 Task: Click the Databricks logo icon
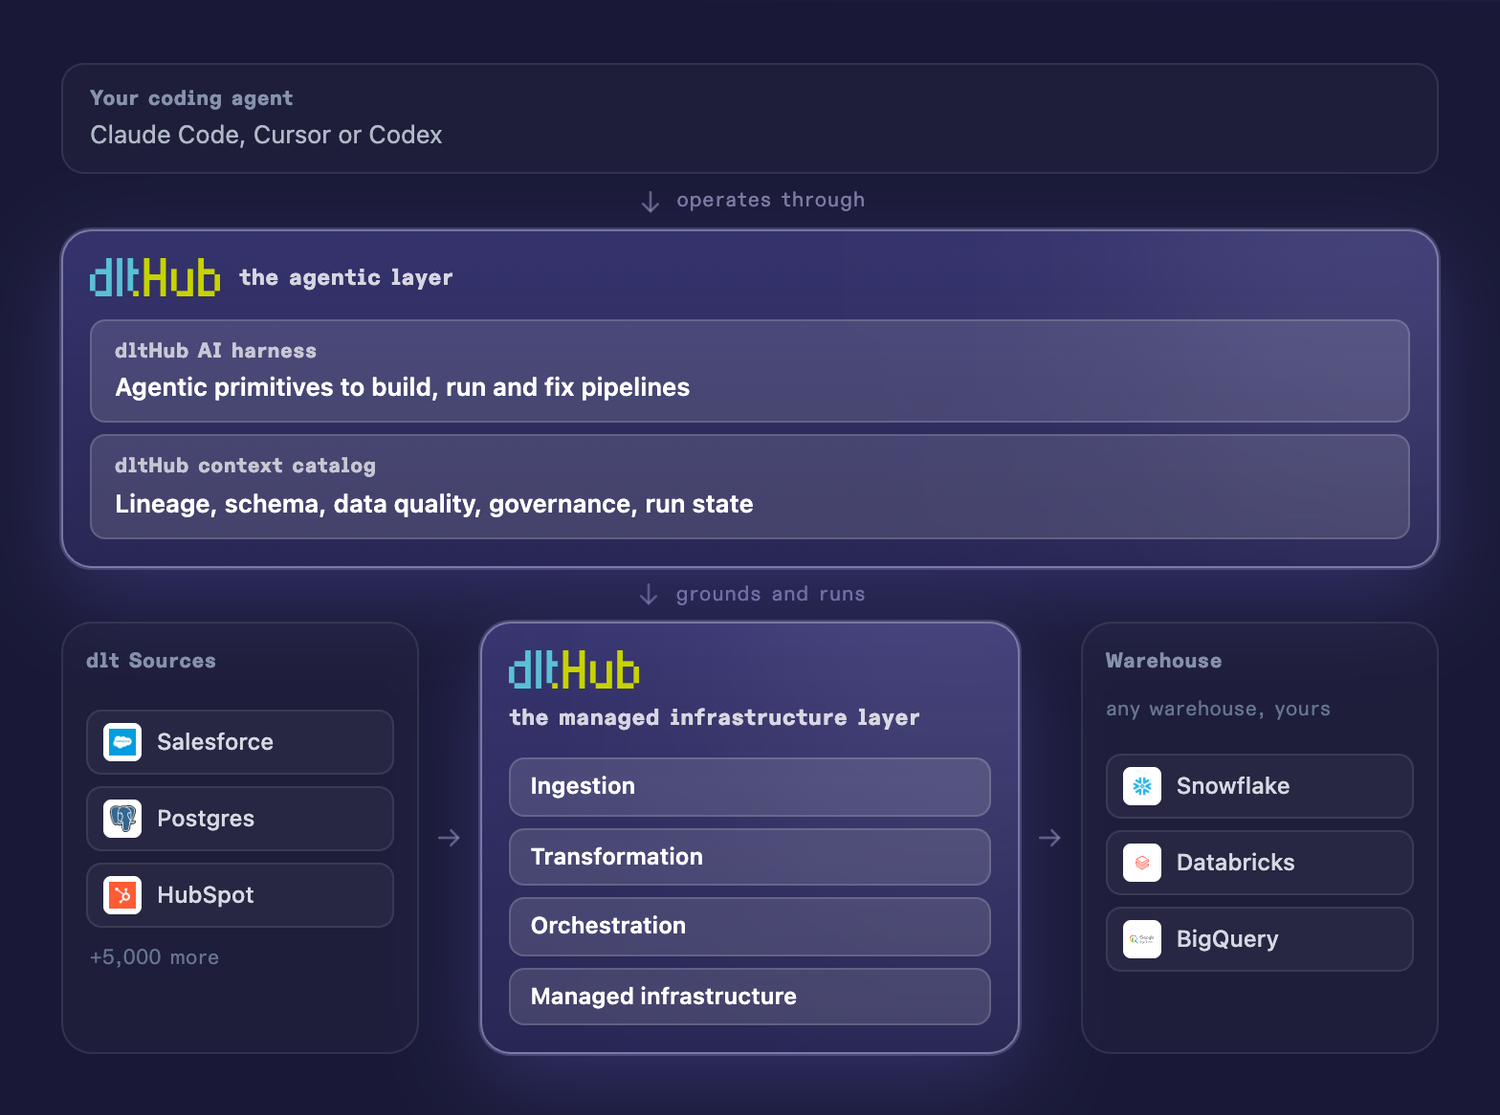1142,863
